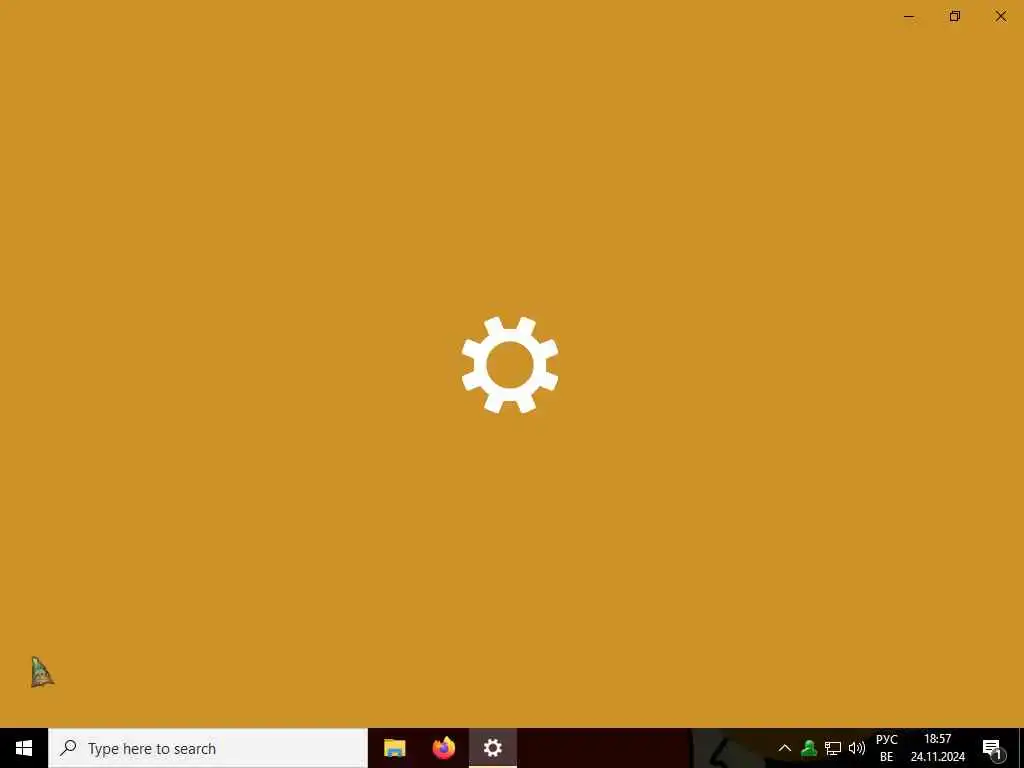
Task: Open the clock showing 18:57
Action: pos(937,748)
